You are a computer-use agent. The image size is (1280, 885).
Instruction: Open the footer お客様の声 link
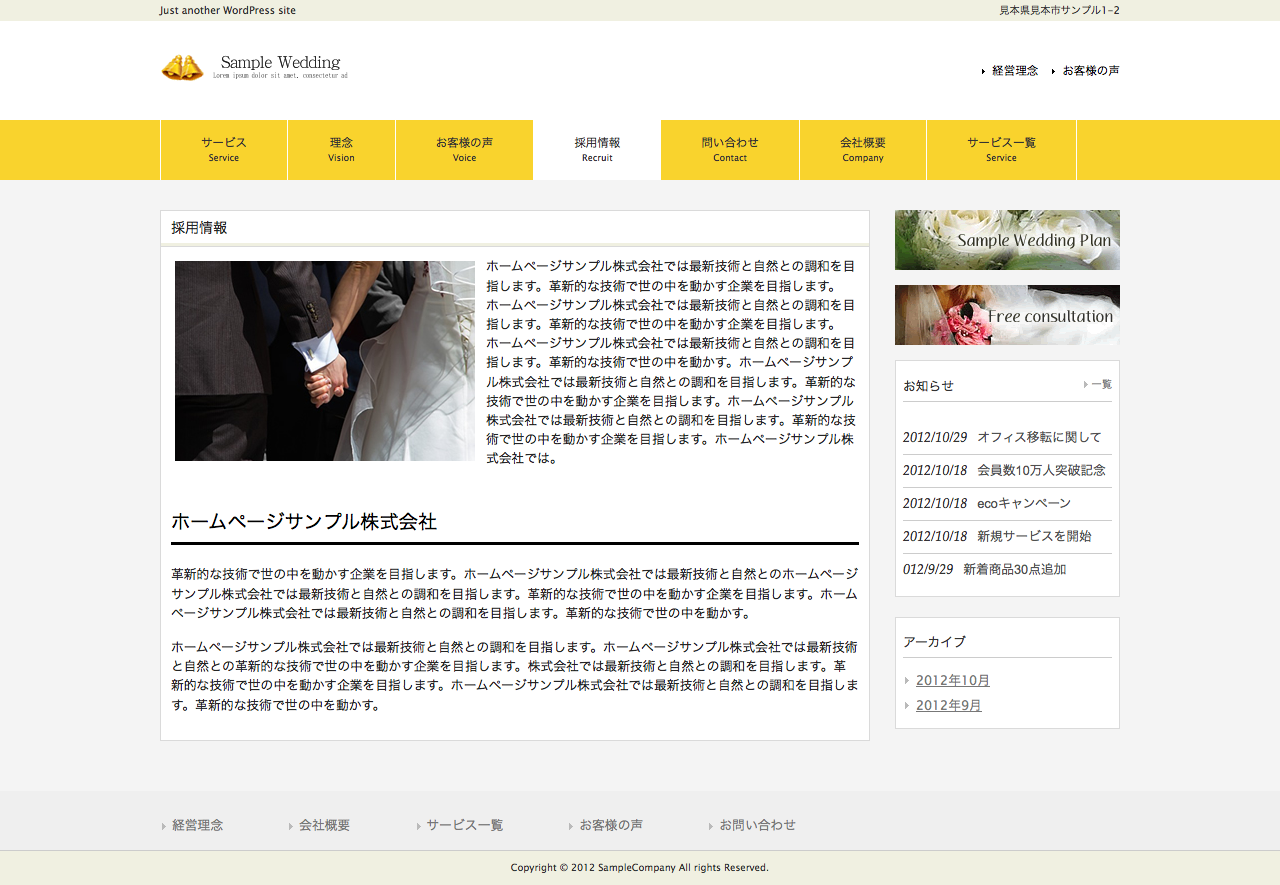(611, 825)
